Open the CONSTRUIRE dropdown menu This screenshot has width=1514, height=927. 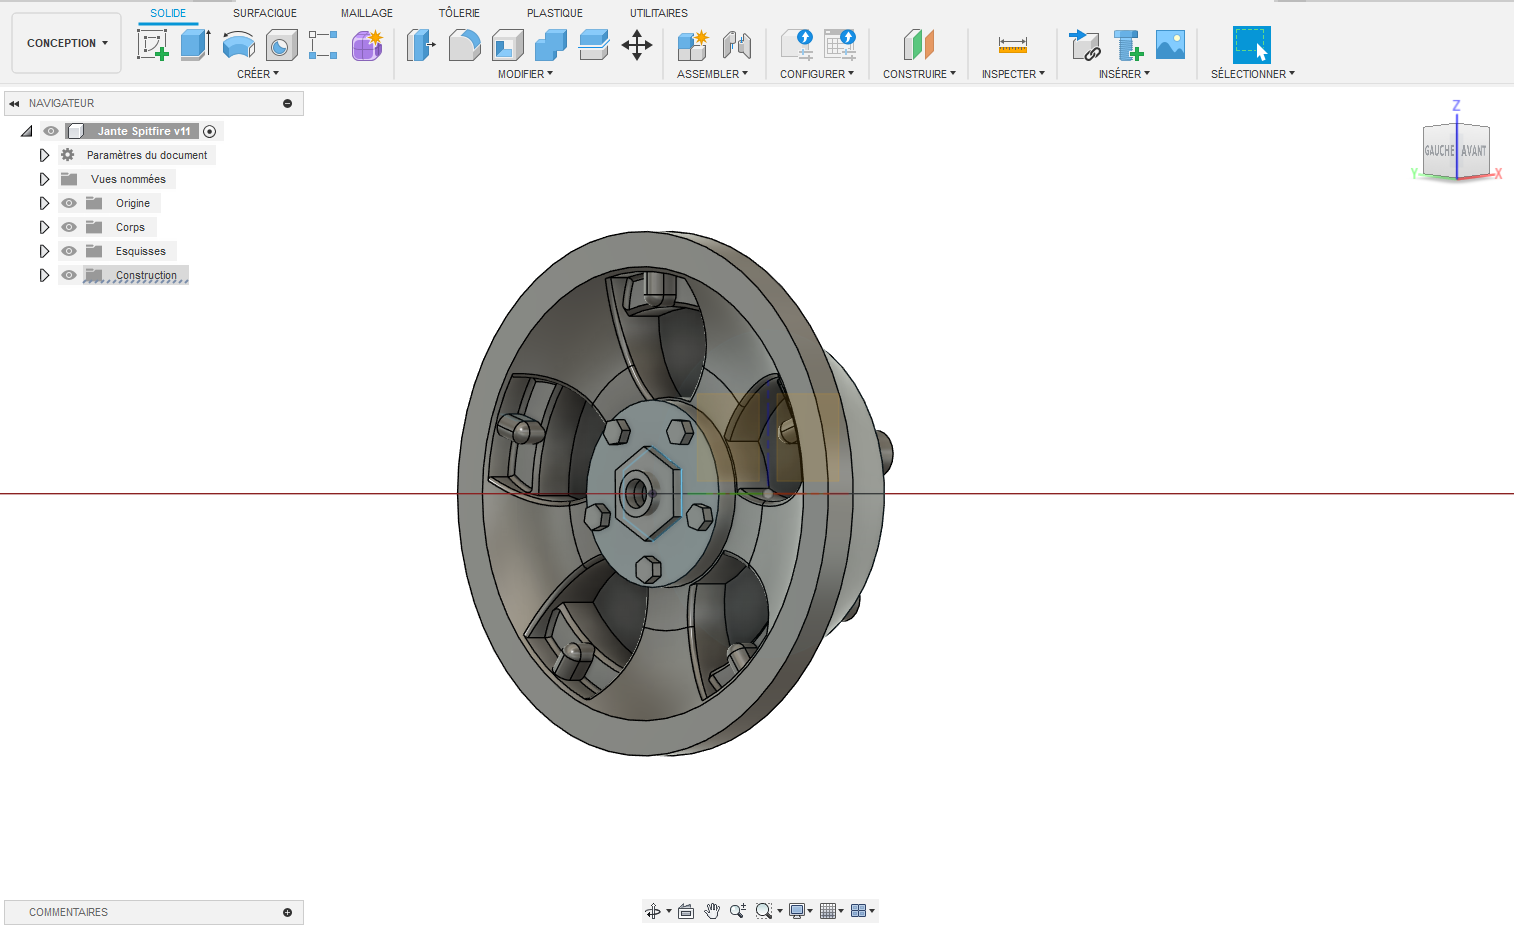(919, 74)
